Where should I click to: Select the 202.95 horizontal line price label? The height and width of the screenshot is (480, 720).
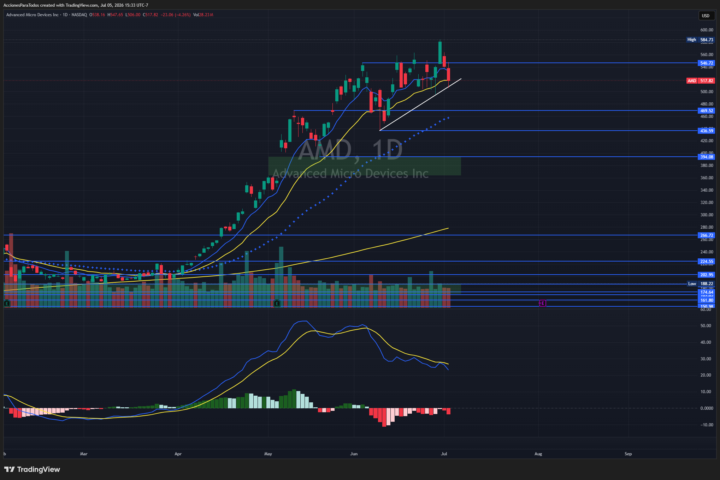pyautogui.click(x=706, y=275)
